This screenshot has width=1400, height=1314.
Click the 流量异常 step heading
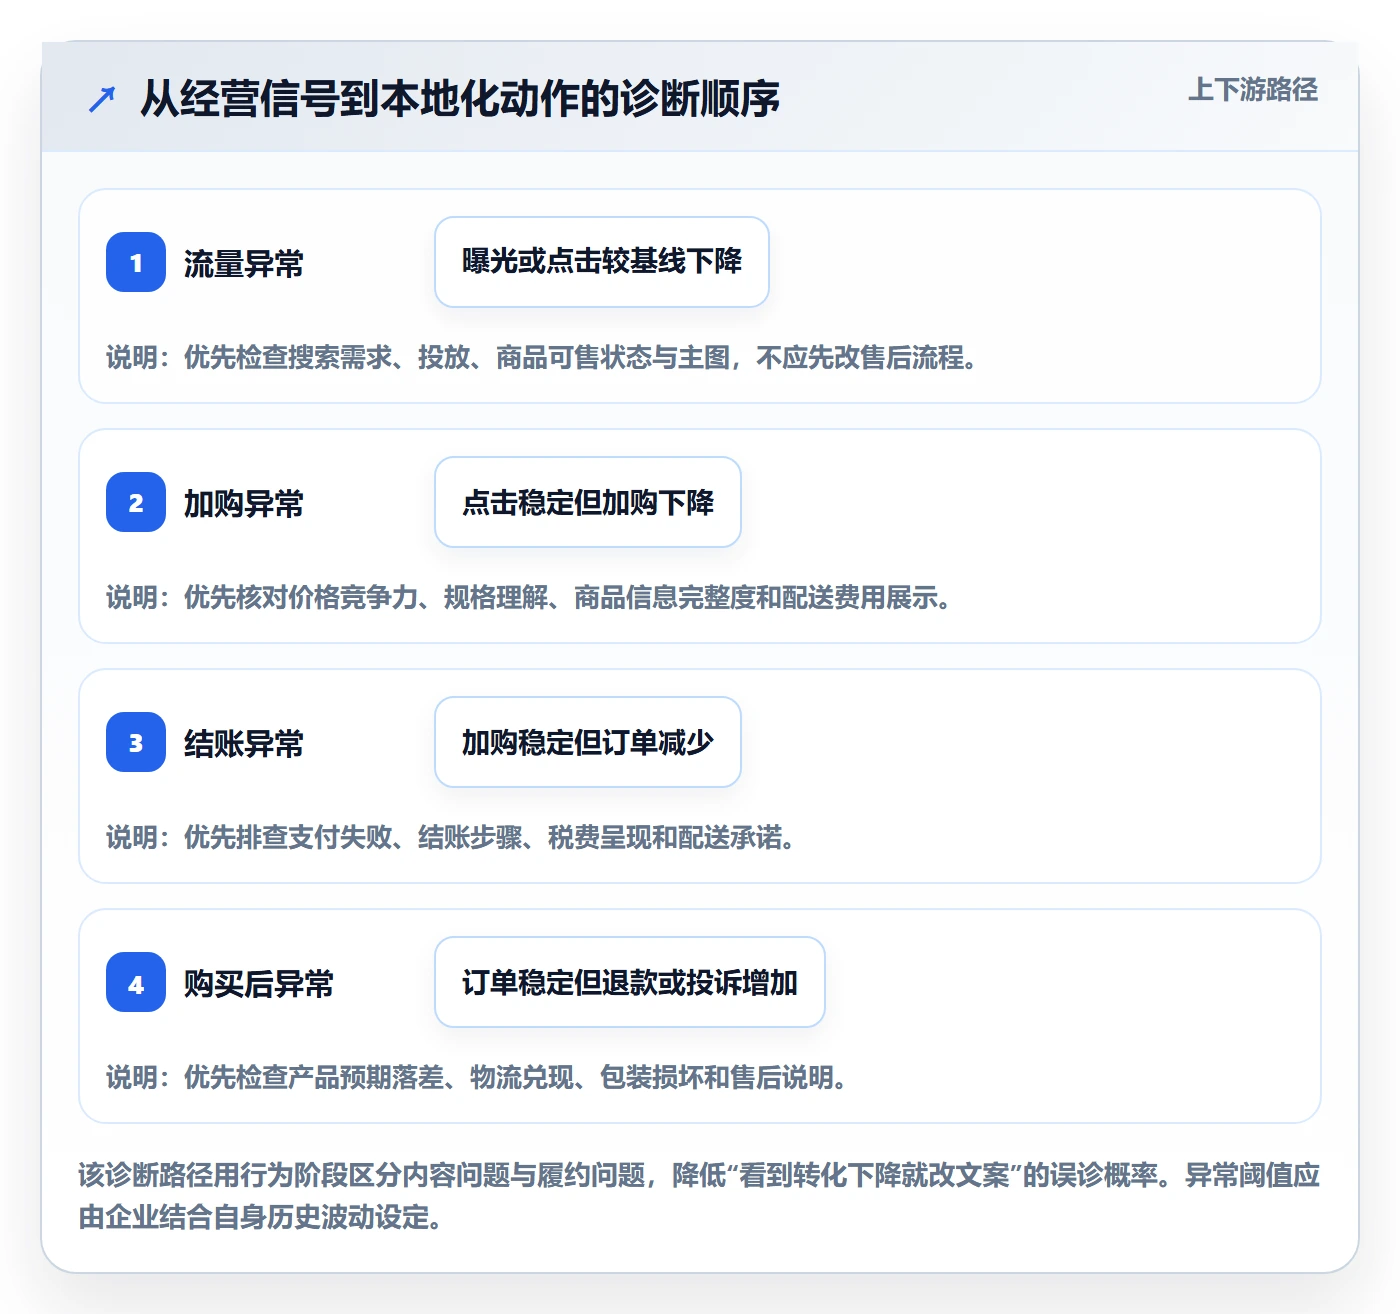coord(244,264)
